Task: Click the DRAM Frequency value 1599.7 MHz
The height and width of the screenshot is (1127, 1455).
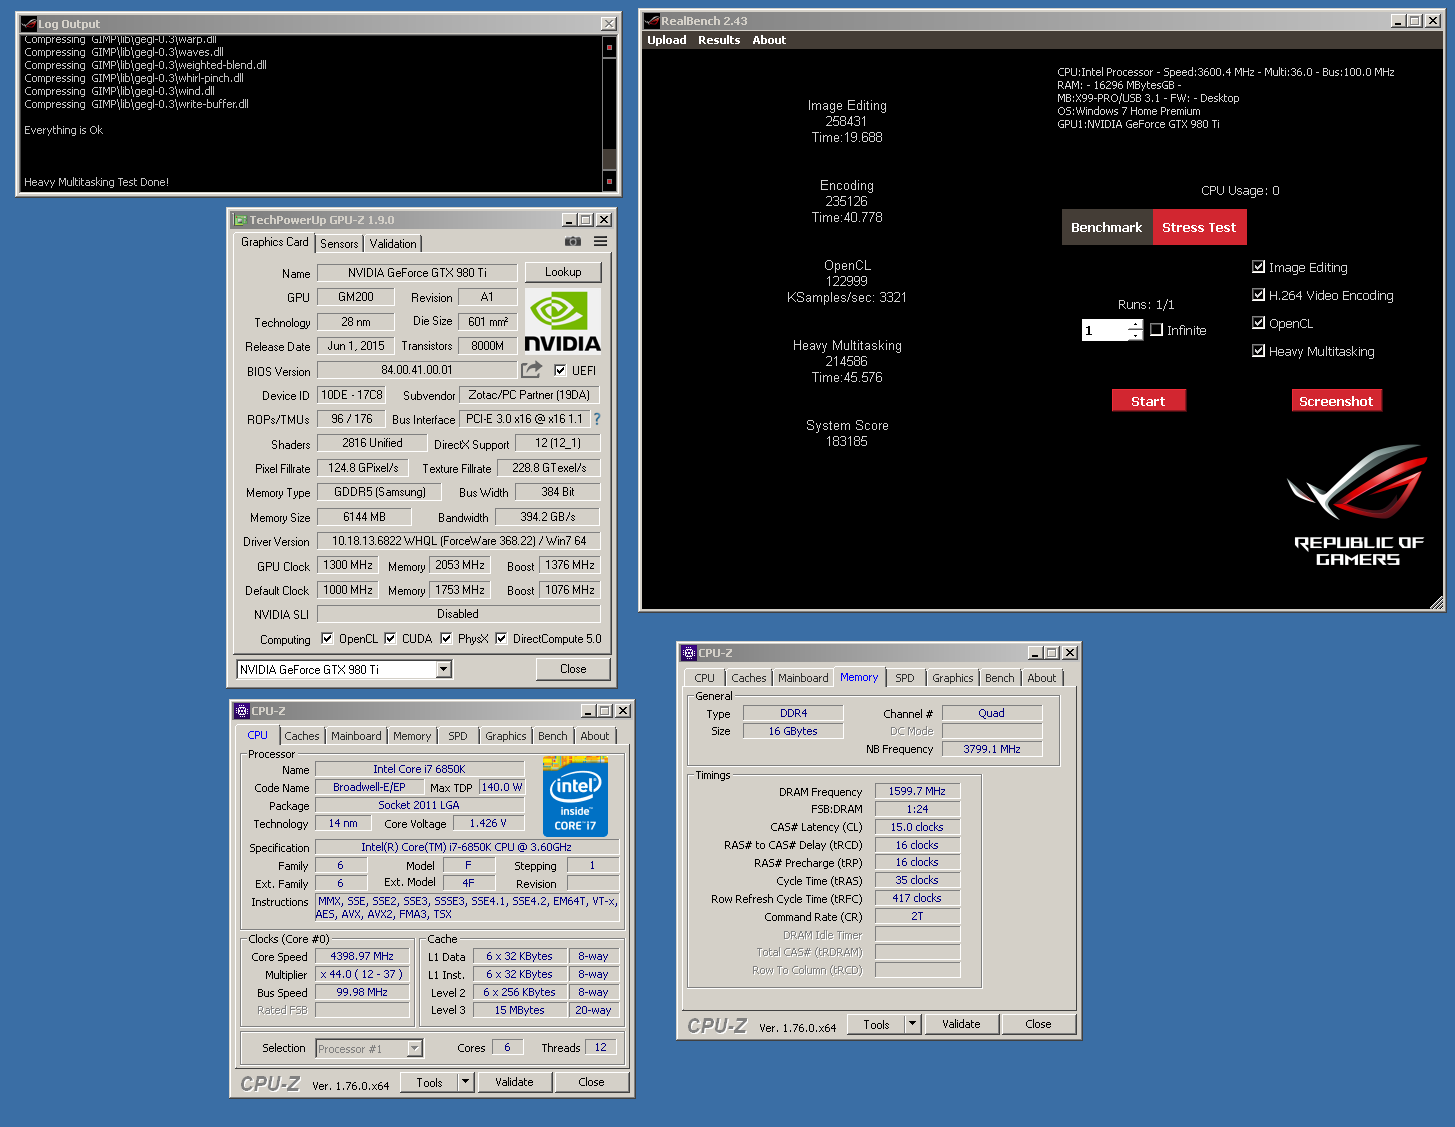Action: (x=917, y=791)
